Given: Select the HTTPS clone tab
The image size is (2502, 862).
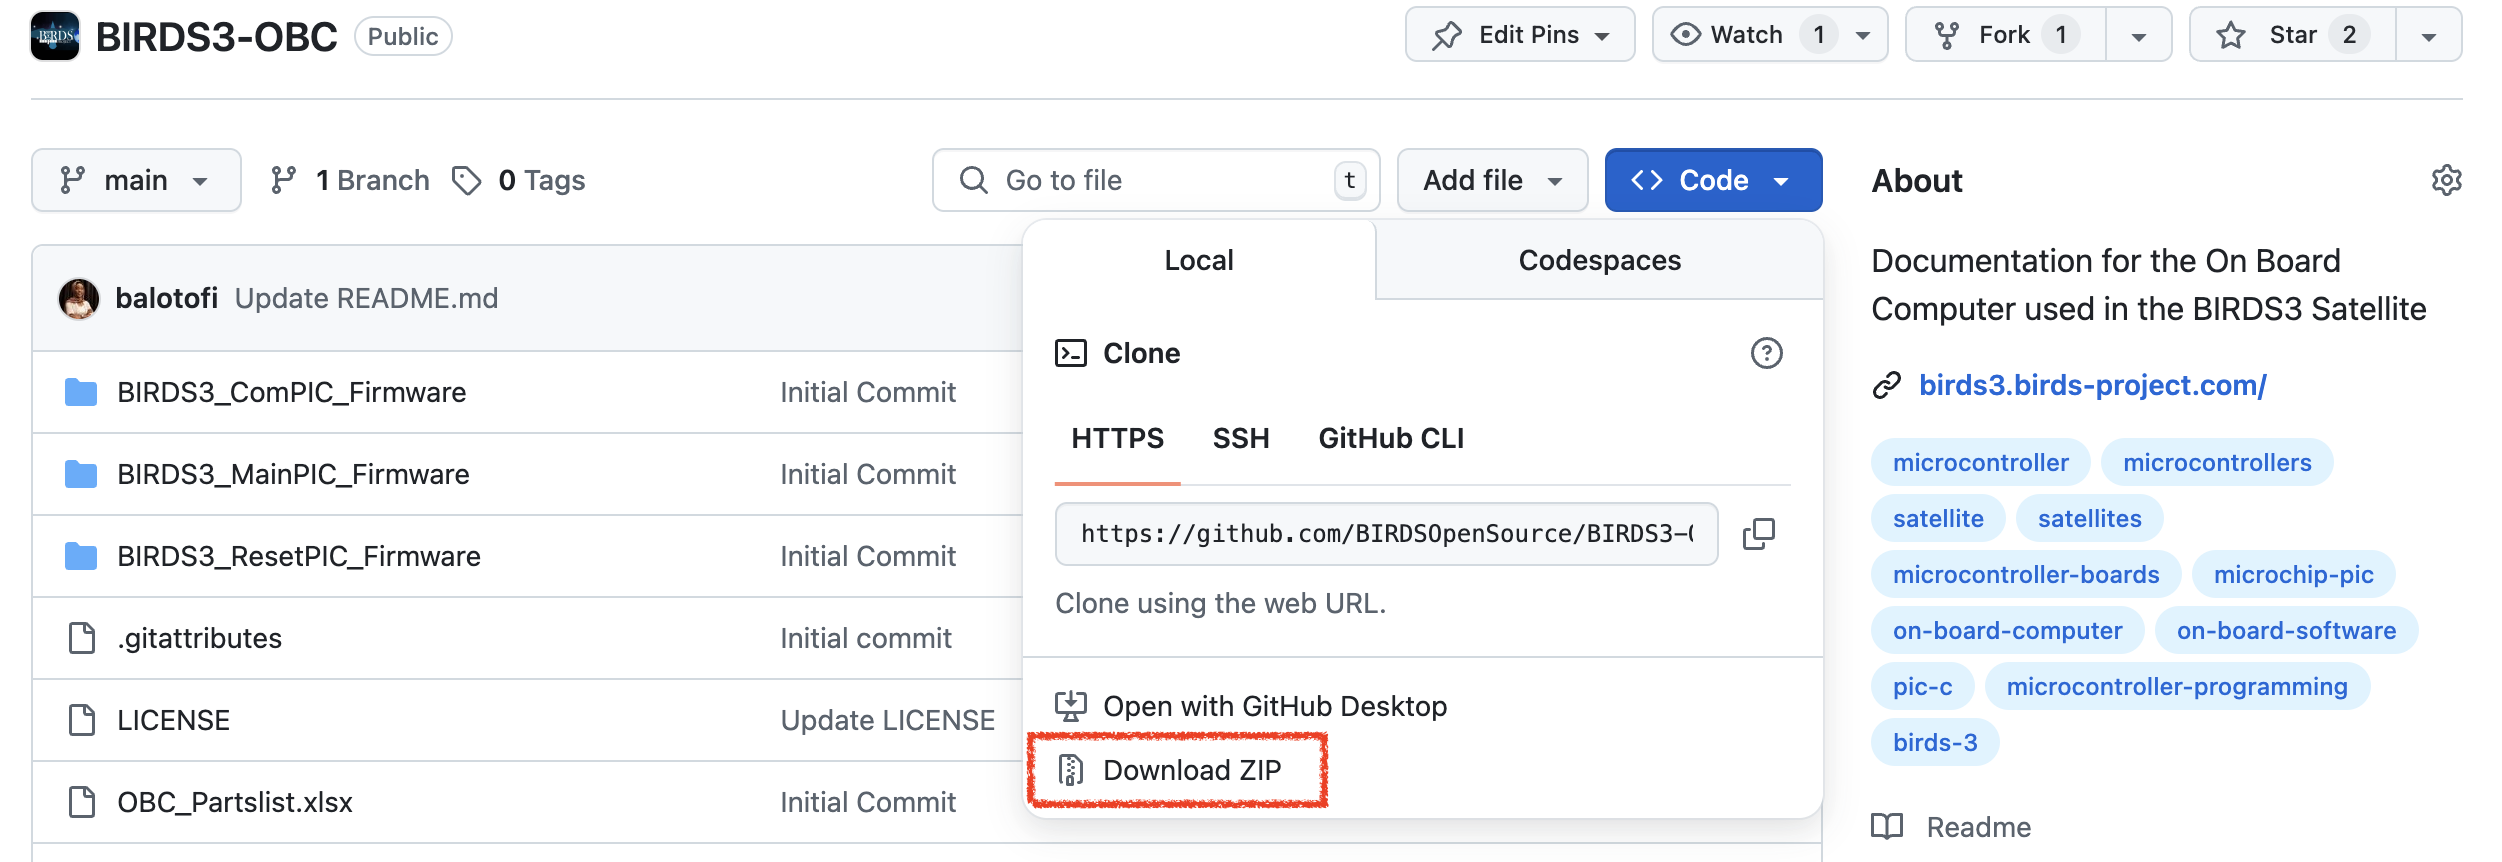Looking at the screenshot, I should coord(1118,438).
